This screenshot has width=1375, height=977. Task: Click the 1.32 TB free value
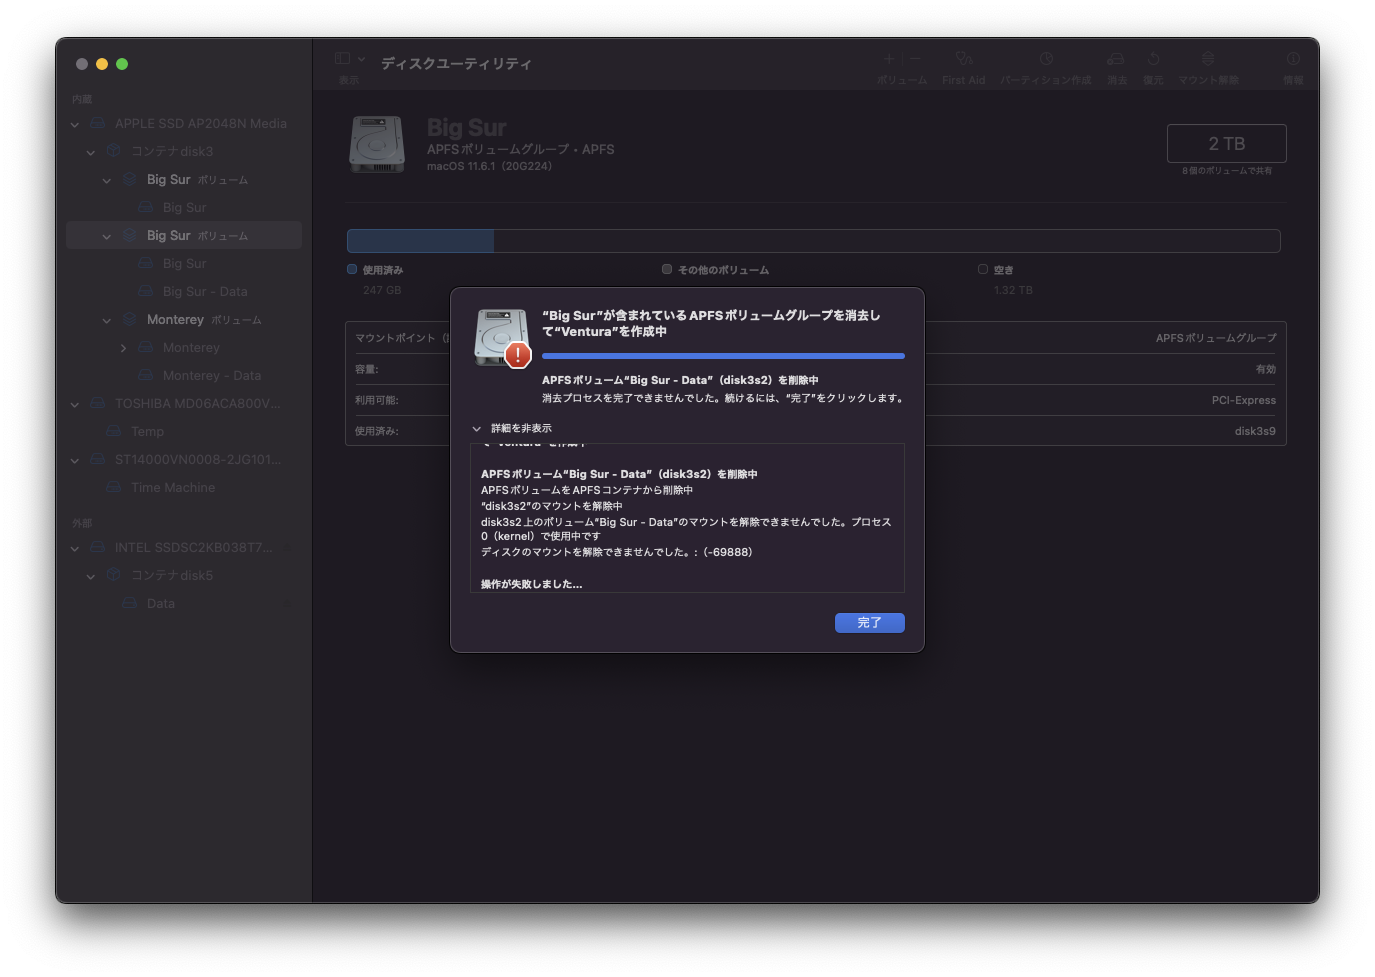(x=1013, y=290)
